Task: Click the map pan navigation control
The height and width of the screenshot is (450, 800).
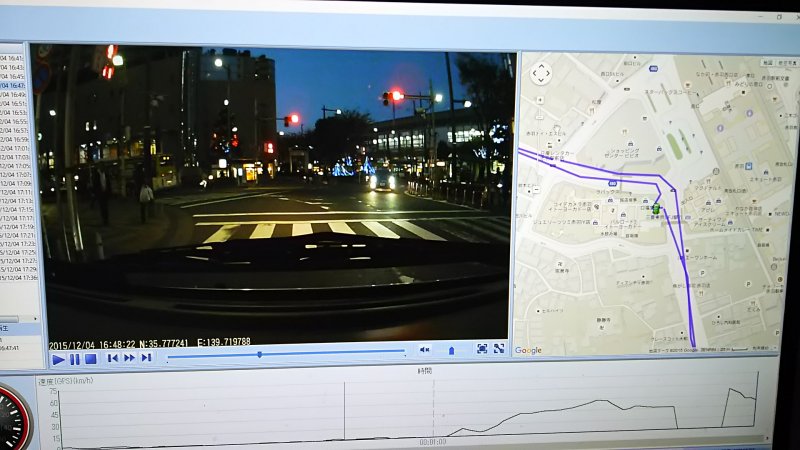Action: coord(540,74)
